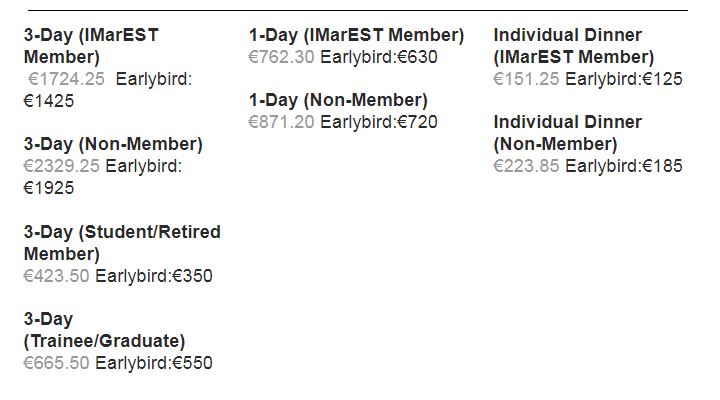
Task: Click the Individual Dinner (IMarEST Member) heading
Action: pyautogui.click(x=574, y=46)
